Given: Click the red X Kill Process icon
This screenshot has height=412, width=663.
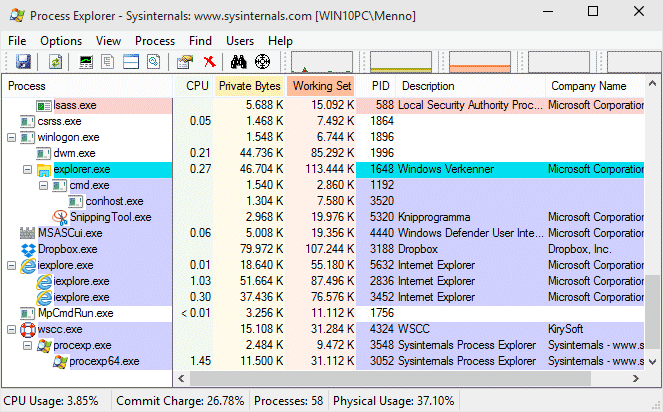Looking at the screenshot, I should [209, 62].
